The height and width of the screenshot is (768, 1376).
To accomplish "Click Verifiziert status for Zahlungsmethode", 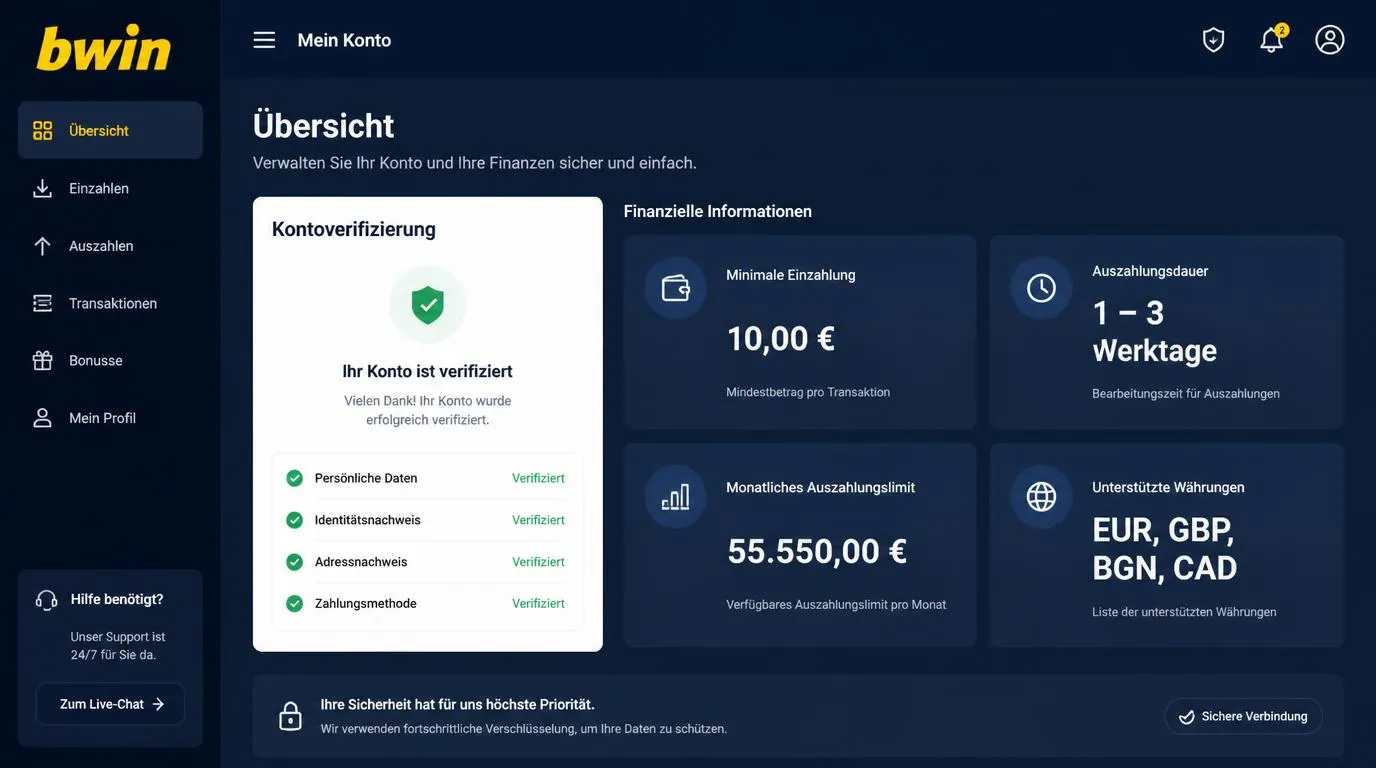I will (538, 604).
